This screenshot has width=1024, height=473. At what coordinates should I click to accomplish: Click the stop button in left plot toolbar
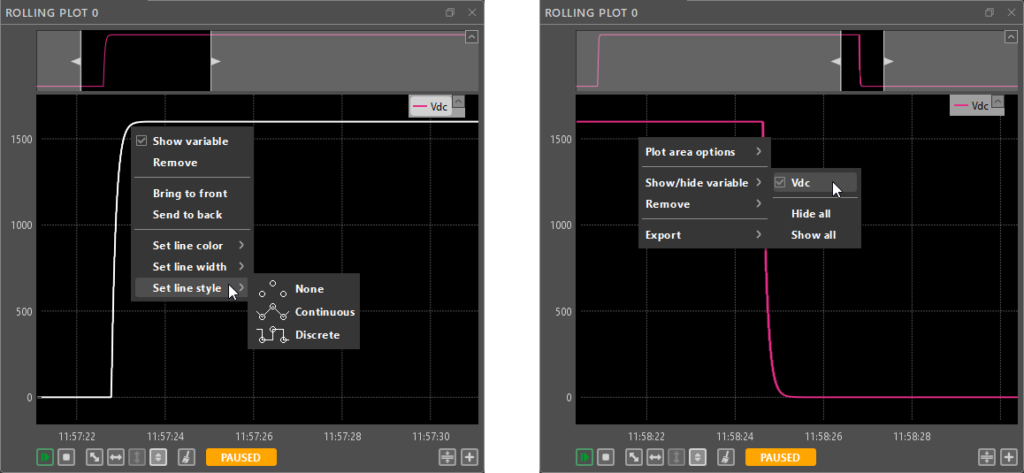click(x=66, y=457)
